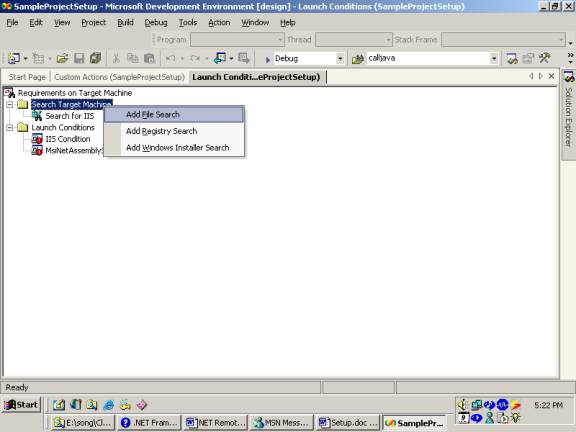The image size is (576, 432).
Task: Click into the calljava find box
Action: pos(428,58)
